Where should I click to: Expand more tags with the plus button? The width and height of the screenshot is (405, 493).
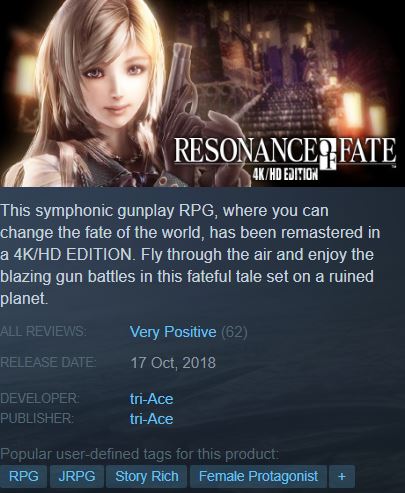pos(342,476)
